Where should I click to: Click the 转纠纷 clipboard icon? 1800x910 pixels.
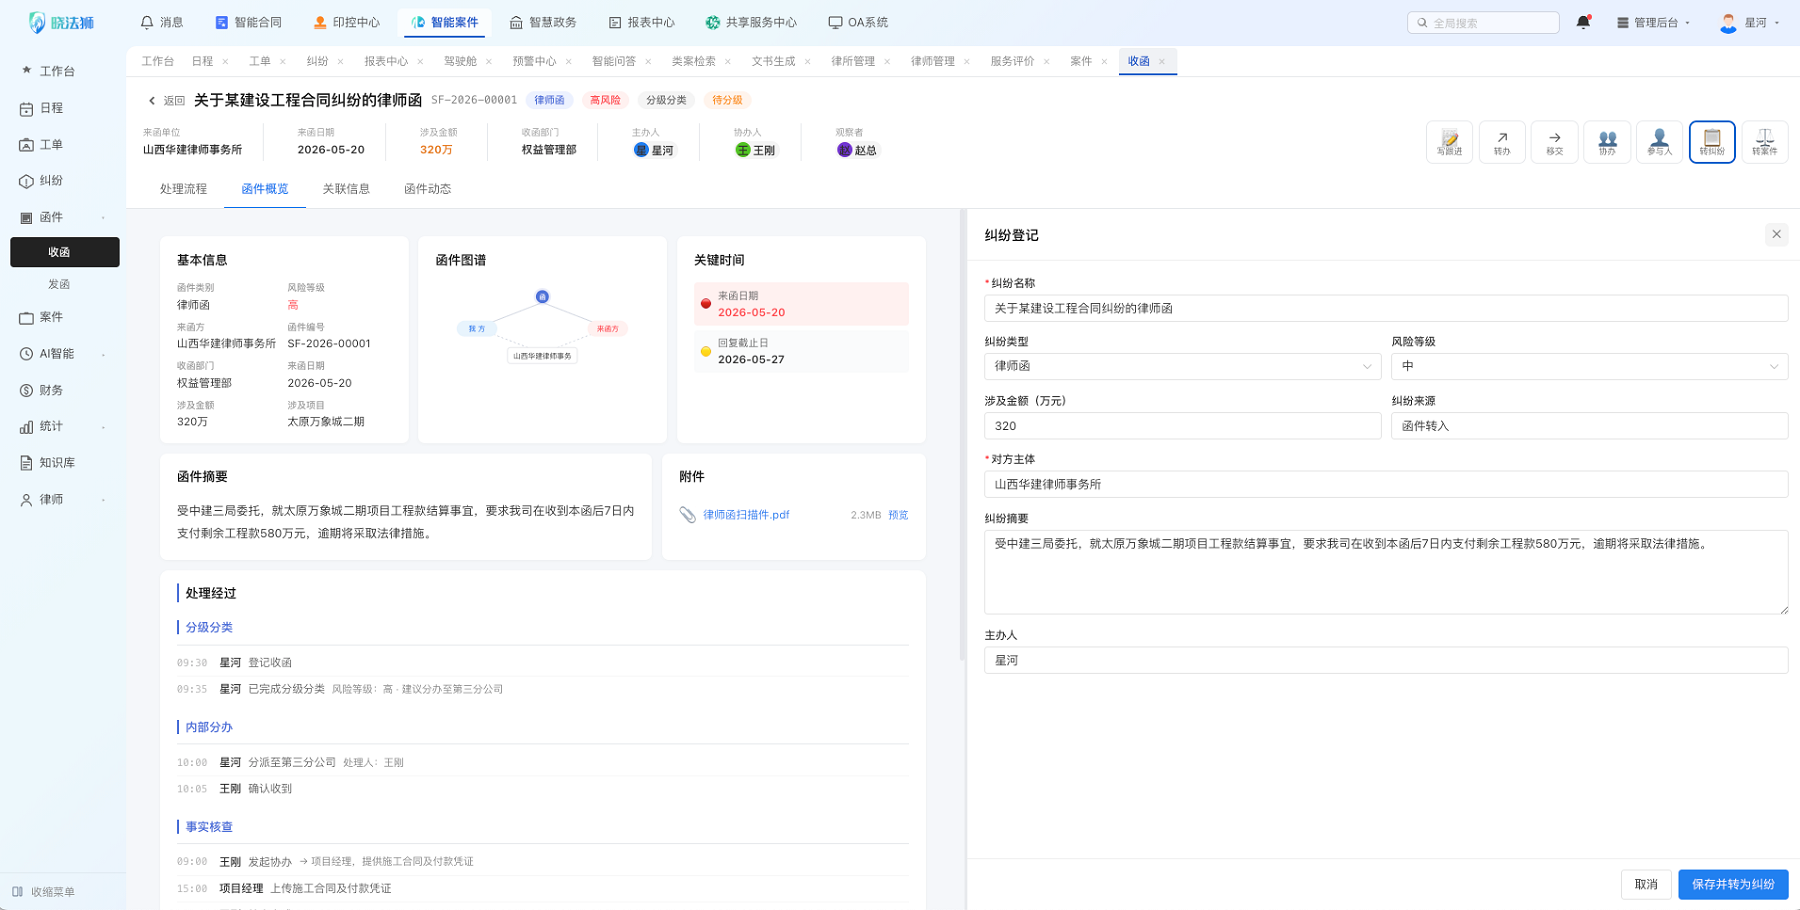[x=1712, y=141]
